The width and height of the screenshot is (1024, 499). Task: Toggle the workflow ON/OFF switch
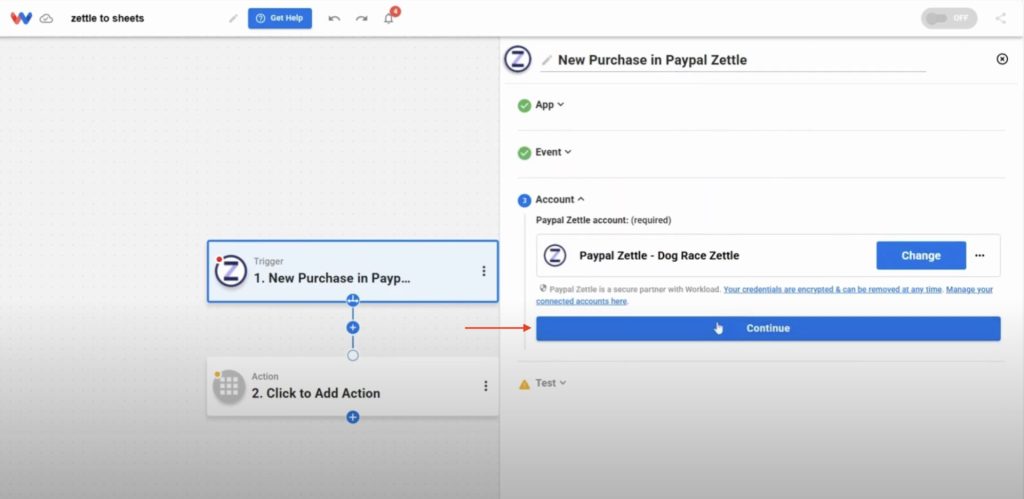coord(949,18)
